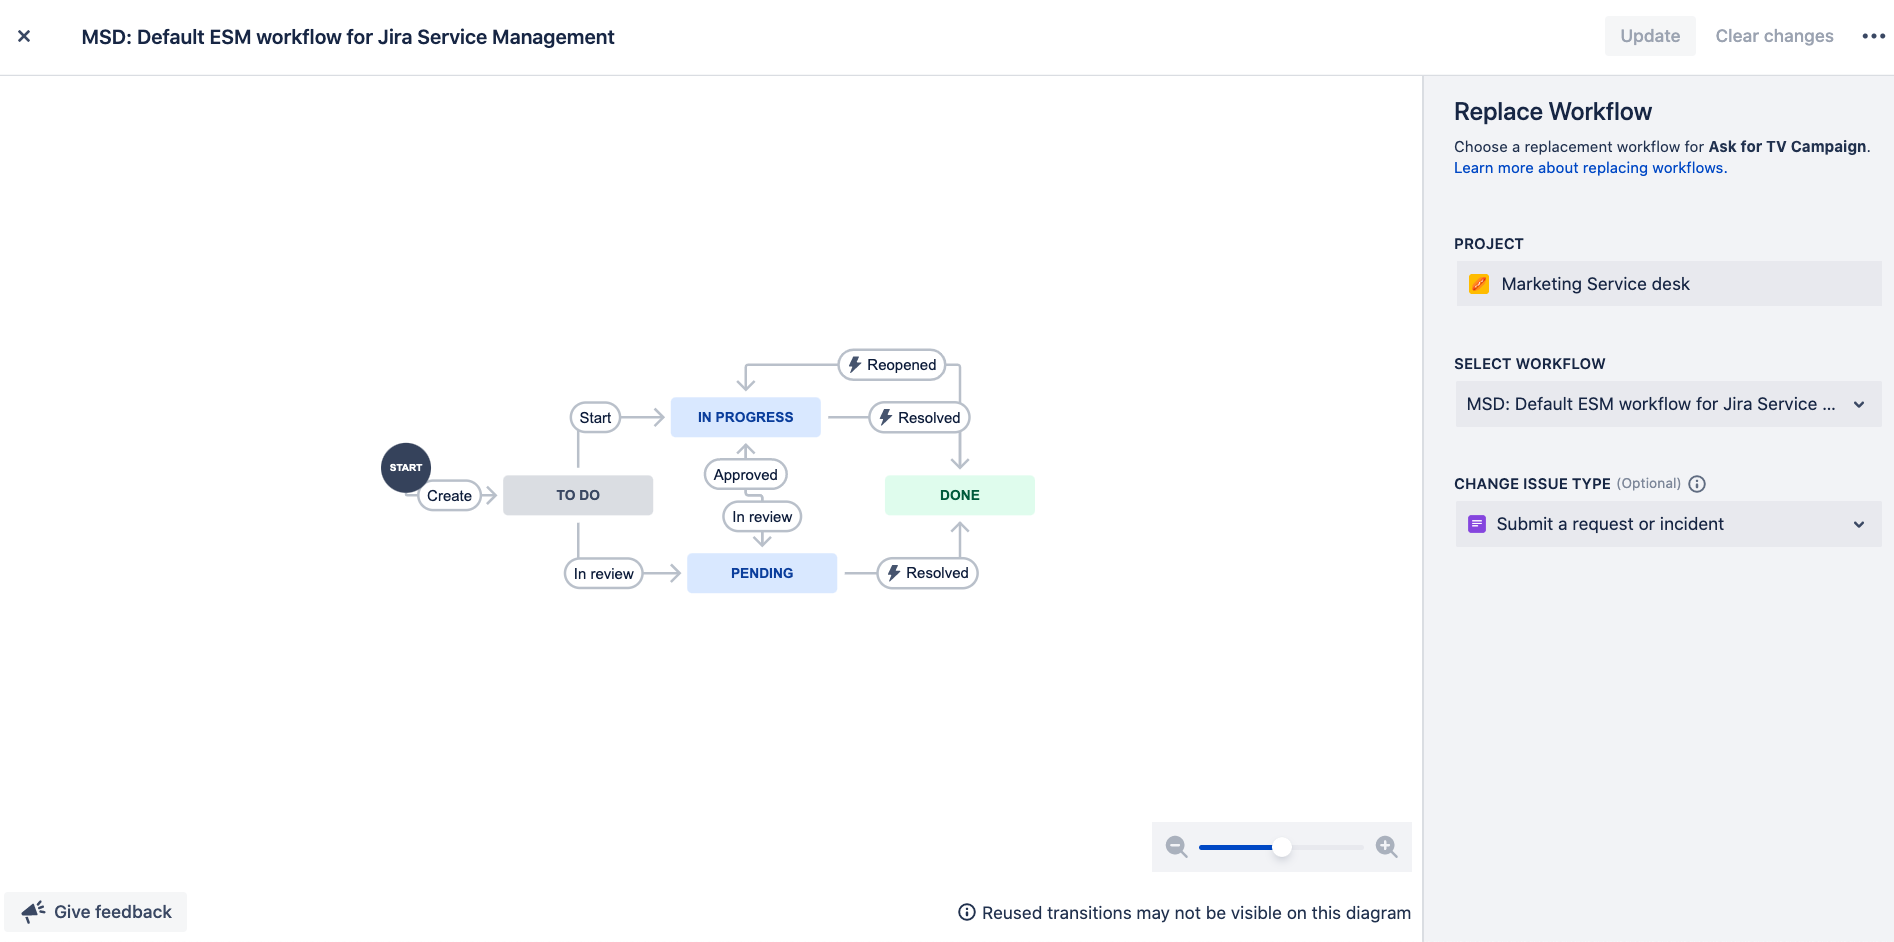The image size is (1894, 942).
Task: Click the START node in the diagram
Action: click(405, 467)
